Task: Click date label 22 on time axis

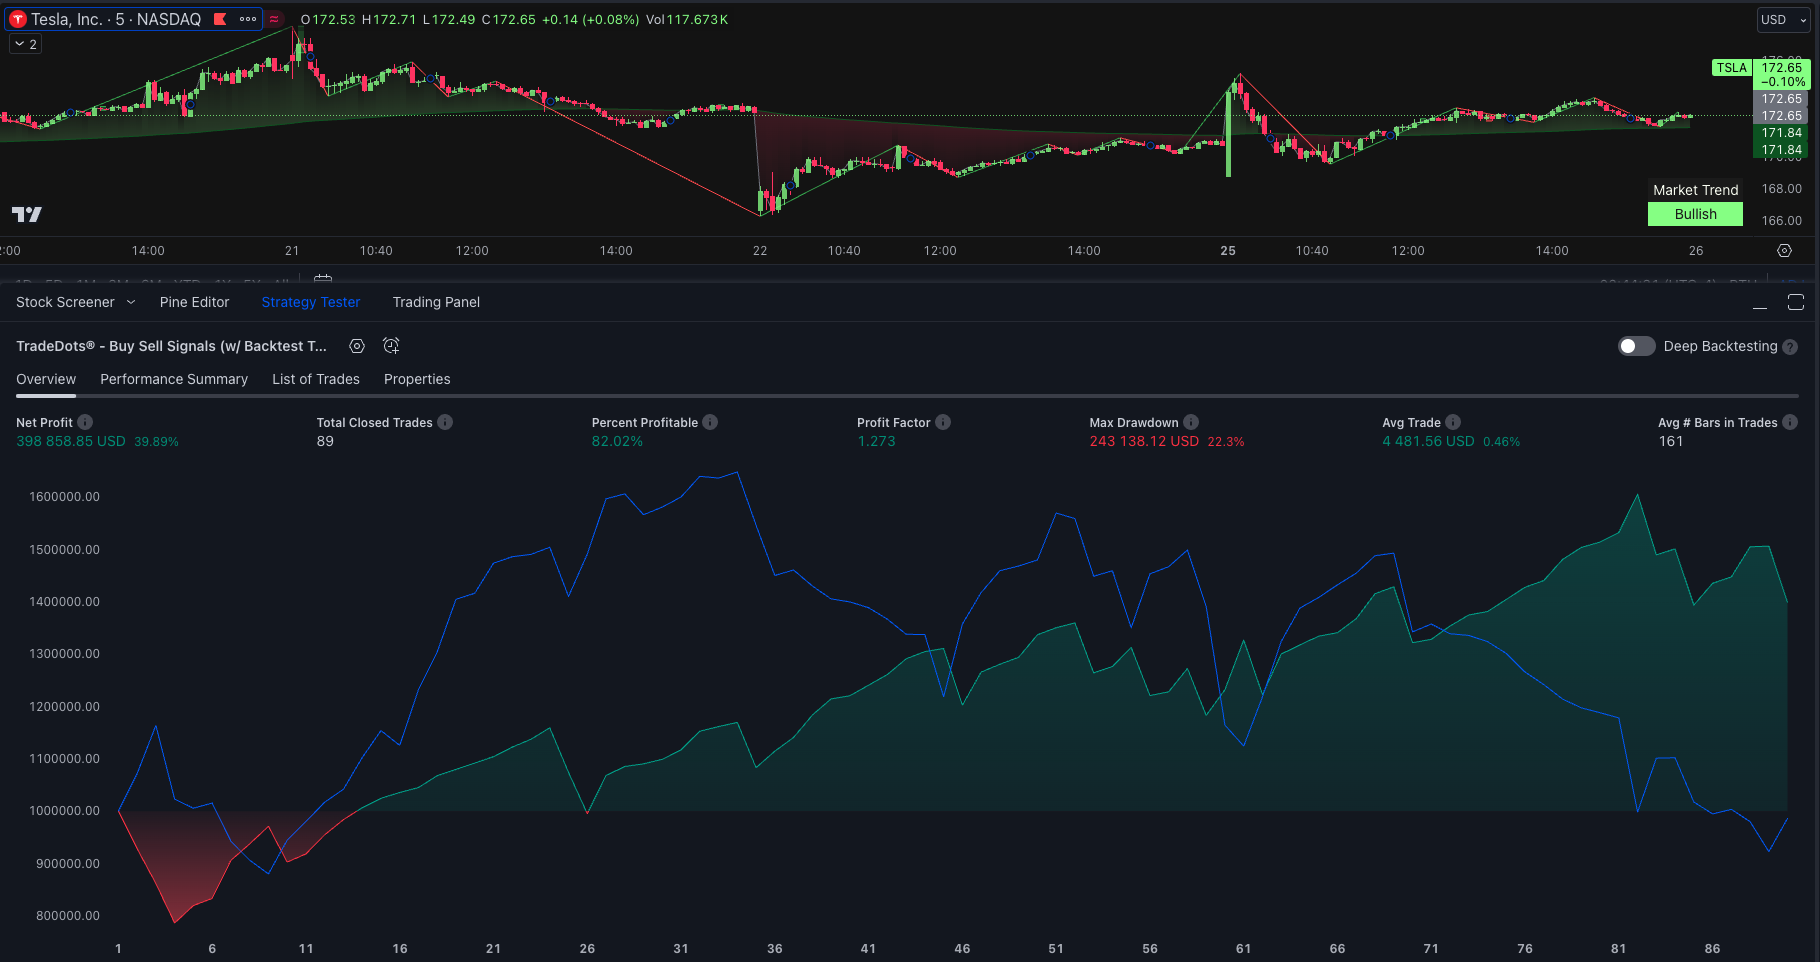Action: pos(760,251)
